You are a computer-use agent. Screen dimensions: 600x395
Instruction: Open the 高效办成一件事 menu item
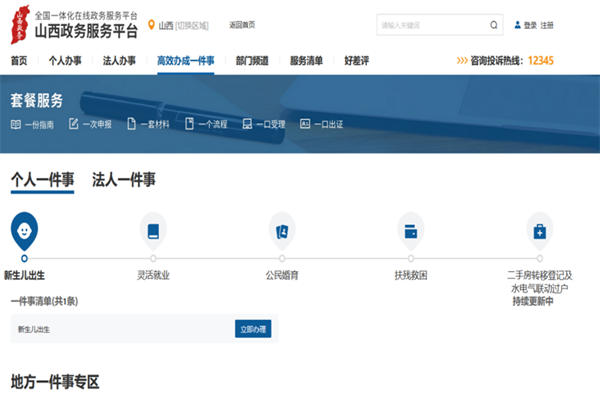click(186, 60)
